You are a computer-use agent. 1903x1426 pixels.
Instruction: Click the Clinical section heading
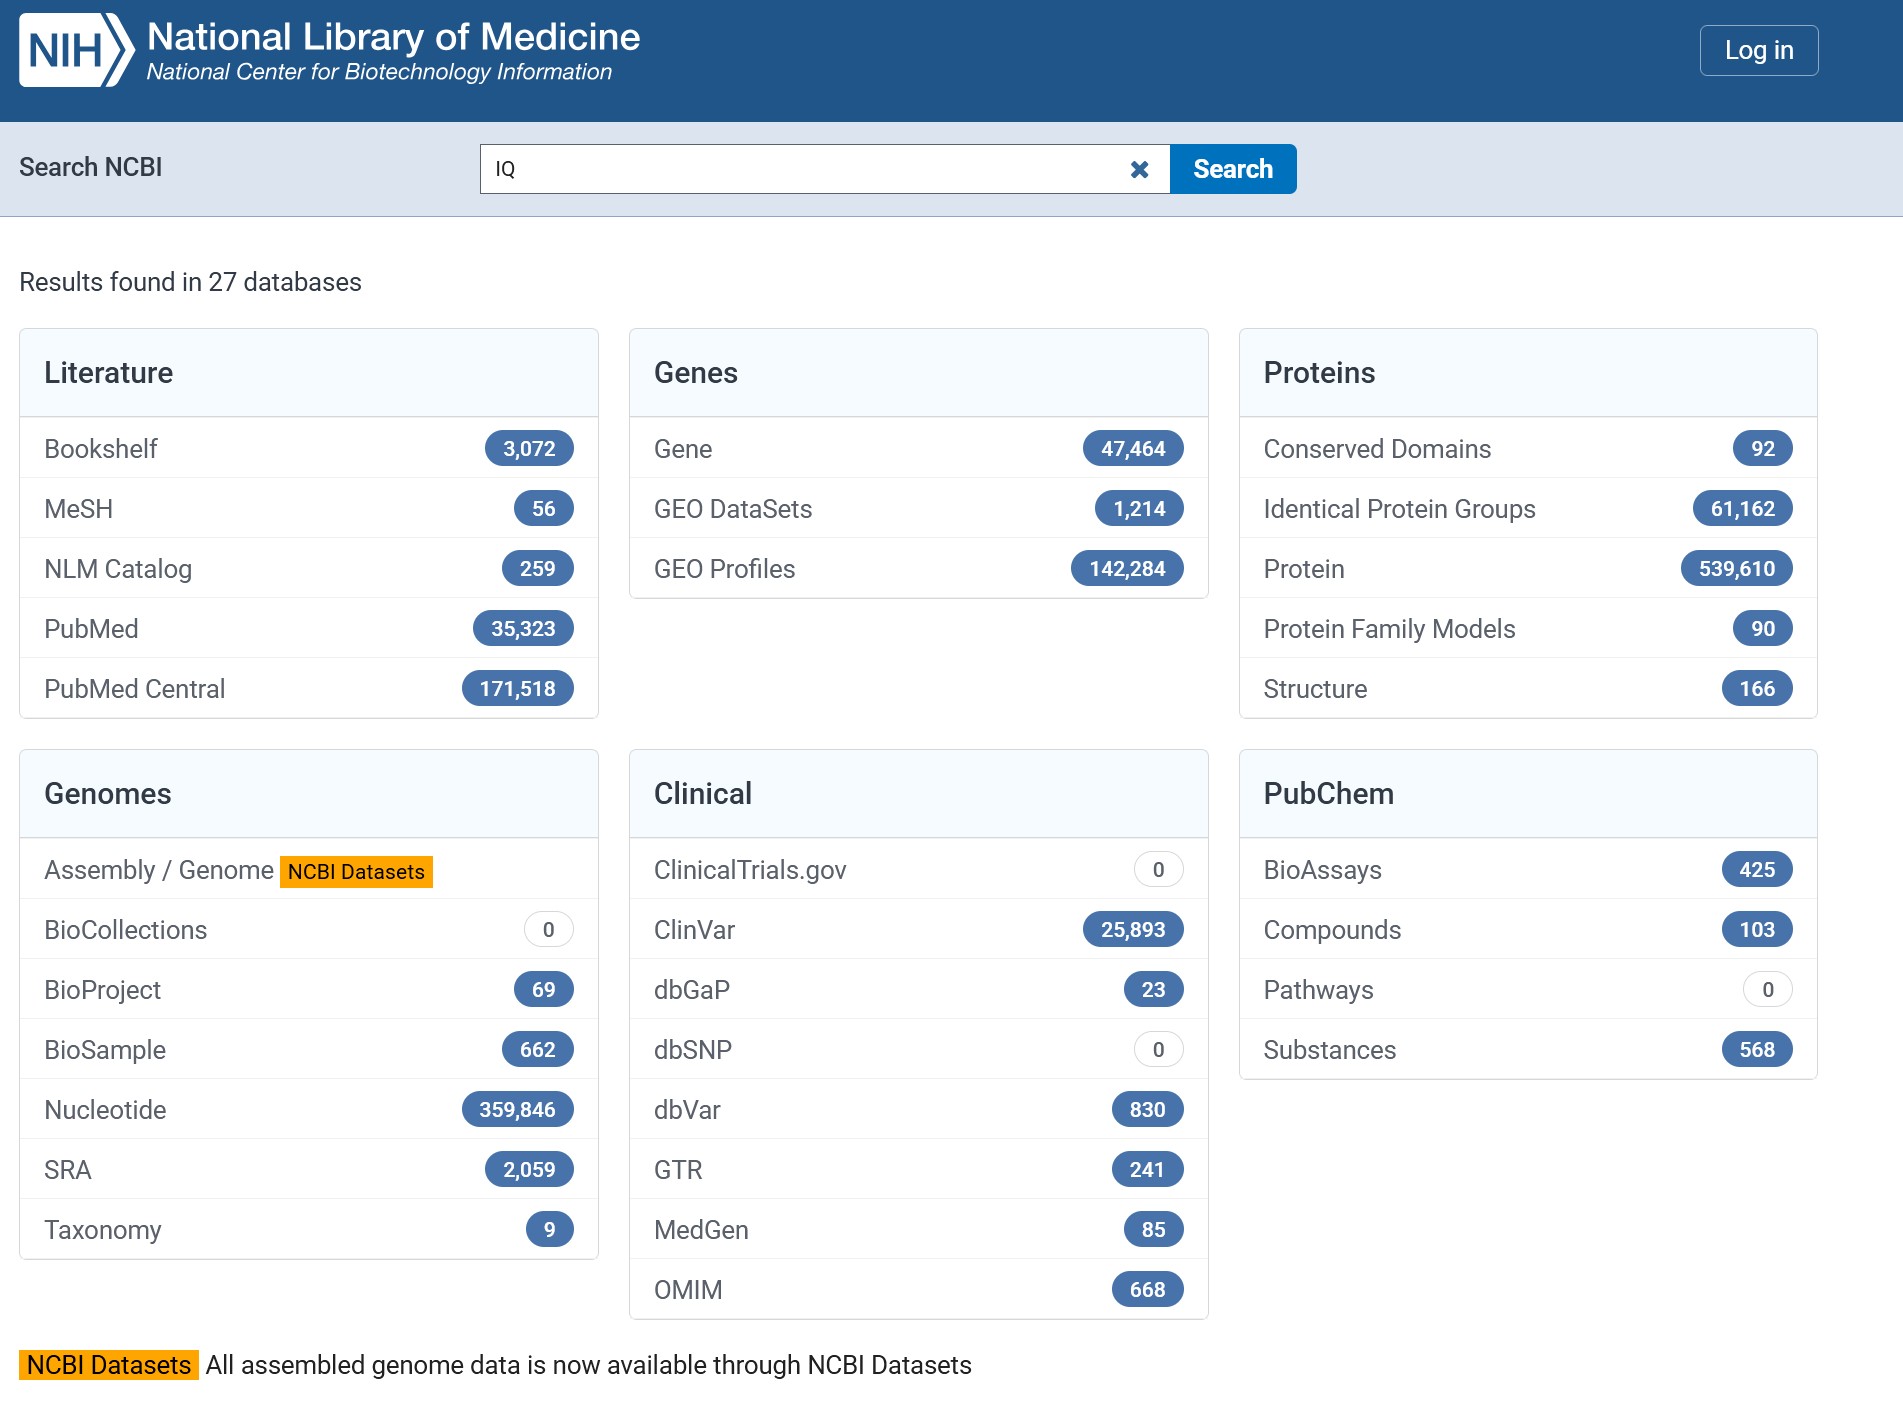(702, 794)
